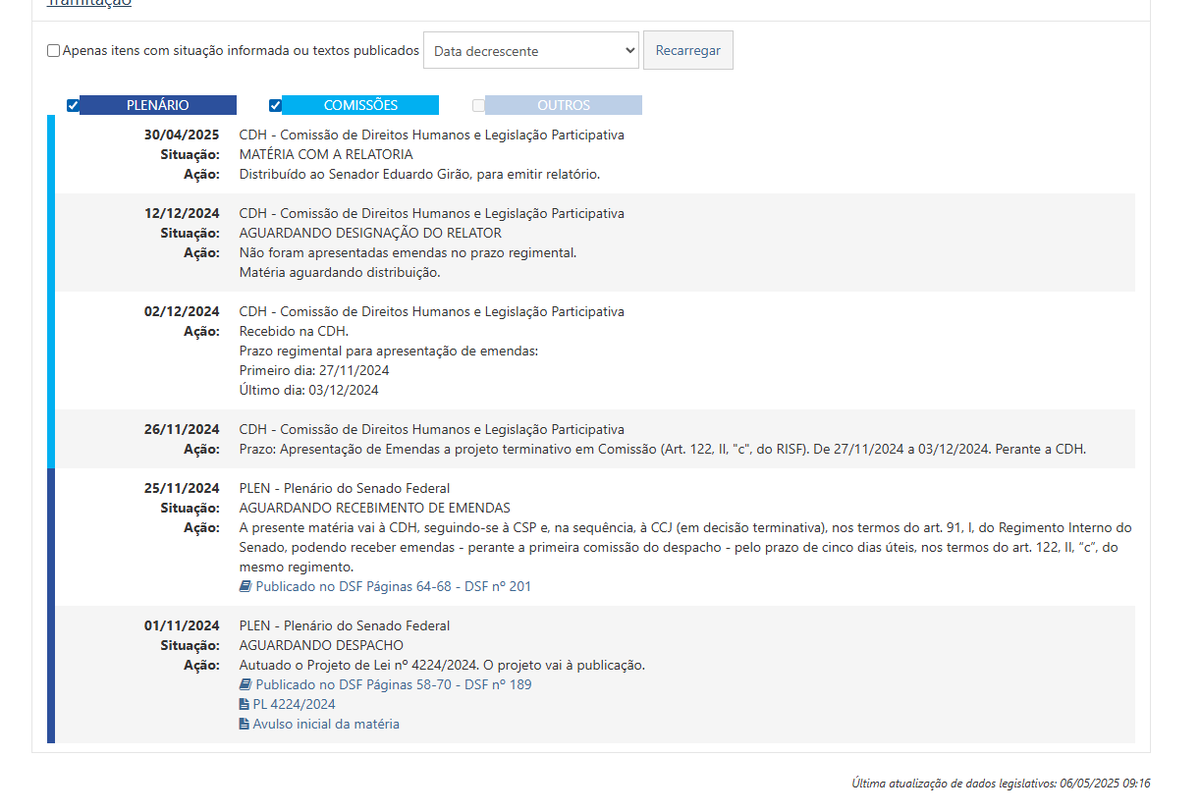The image size is (1200, 812).
Task: Click the PLENÁRIO filter label
Action: 158,105
